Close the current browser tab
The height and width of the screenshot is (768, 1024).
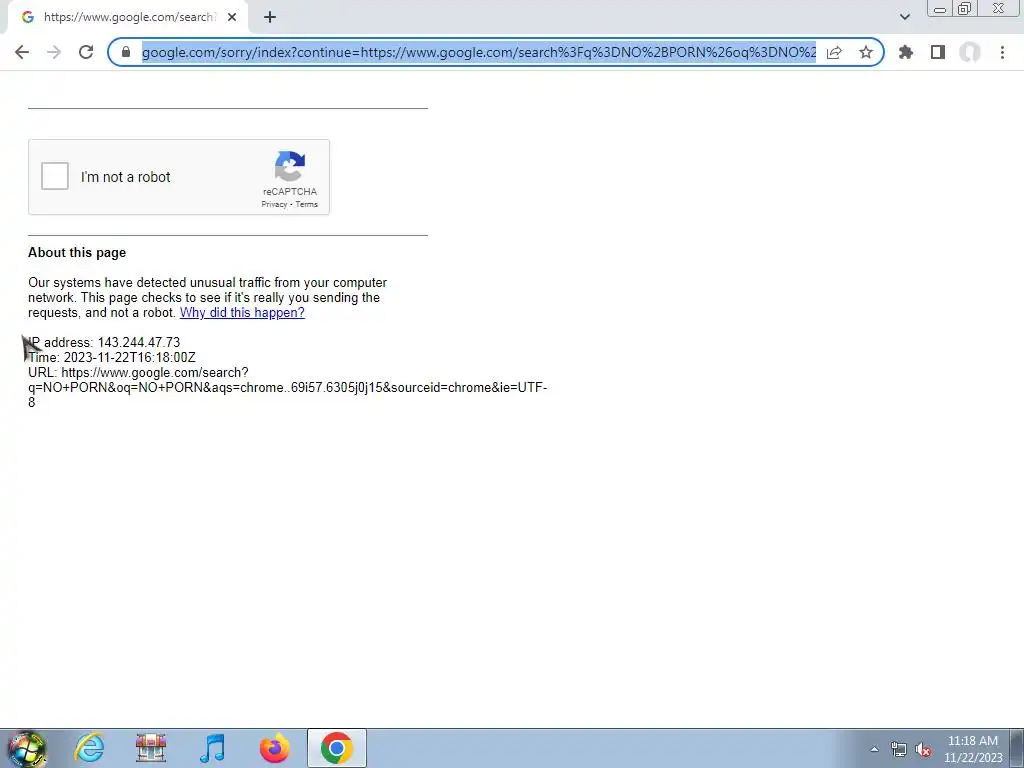[x=232, y=17]
